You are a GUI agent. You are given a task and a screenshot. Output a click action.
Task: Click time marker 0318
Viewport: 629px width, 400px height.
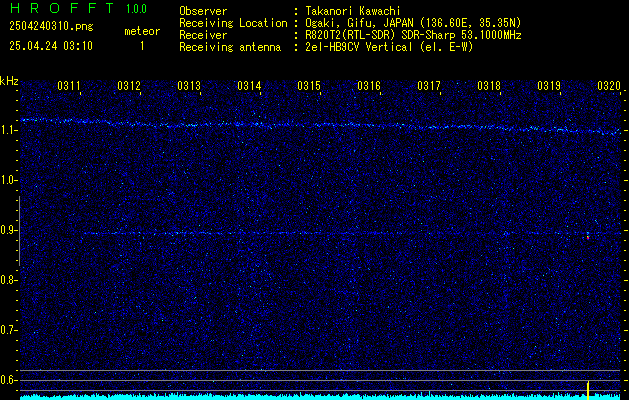(489, 85)
